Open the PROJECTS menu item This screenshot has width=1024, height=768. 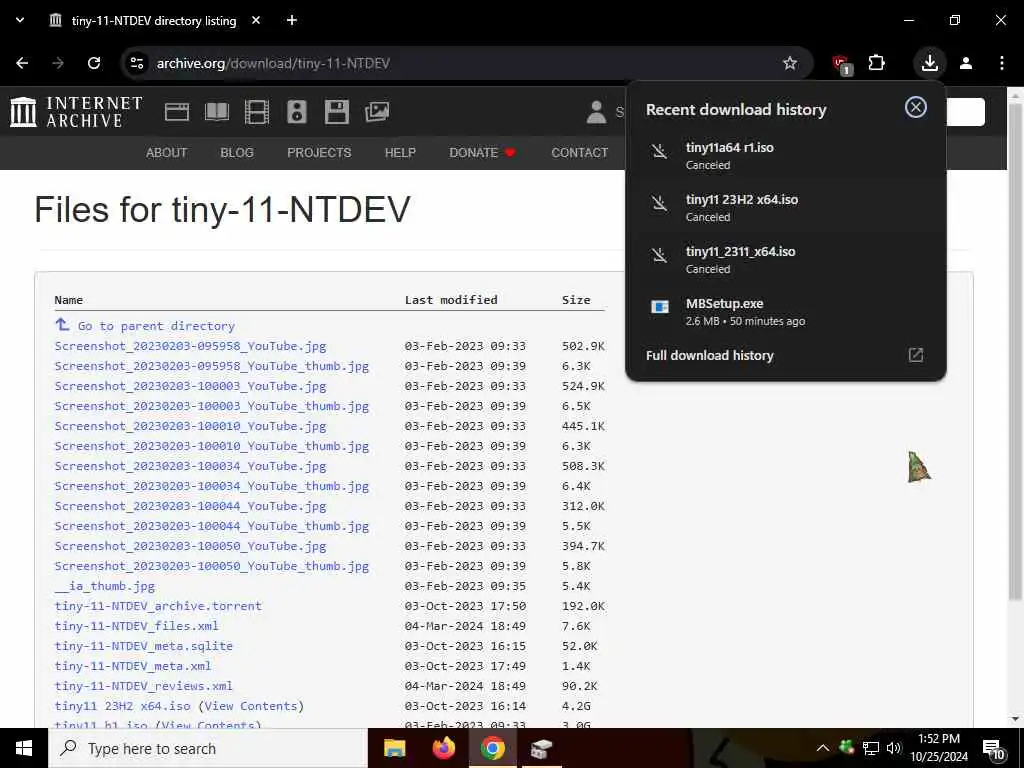point(319,153)
